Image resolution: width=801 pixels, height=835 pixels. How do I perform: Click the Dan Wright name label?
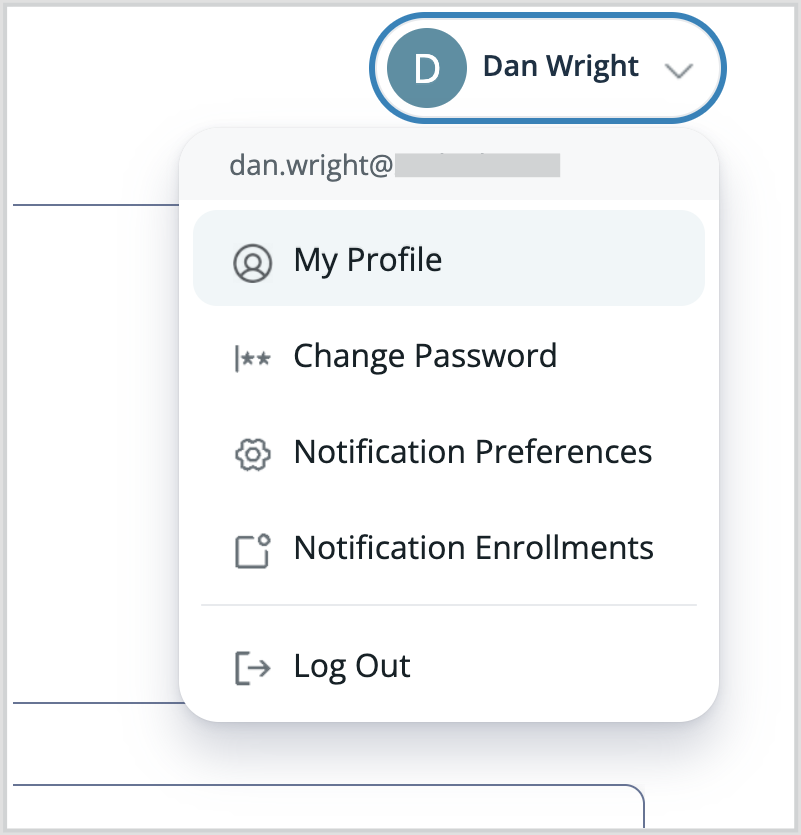point(560,67)
